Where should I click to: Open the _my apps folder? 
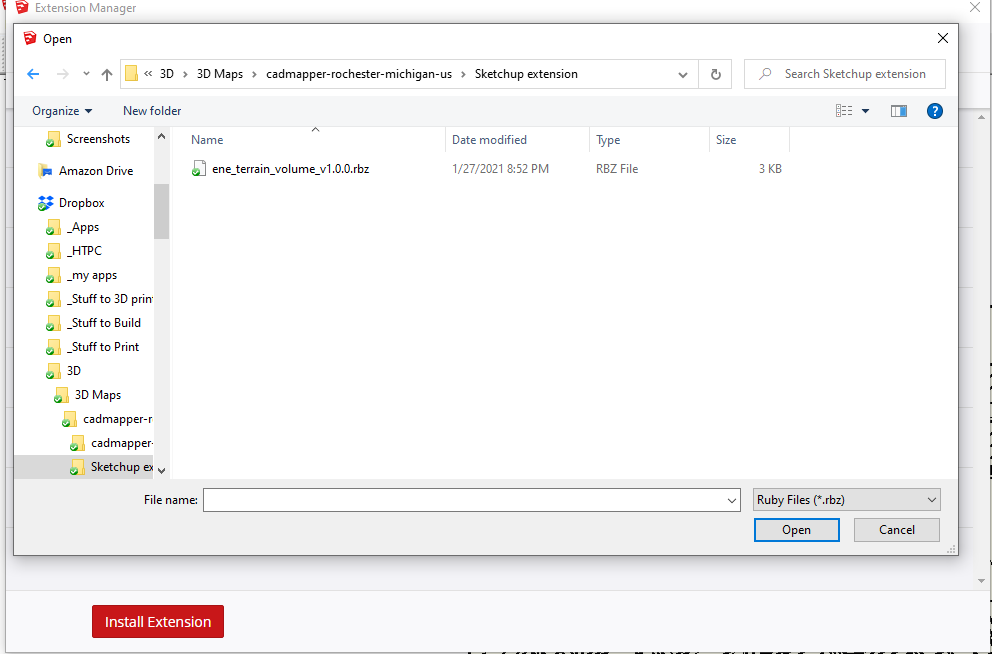(92, 275)
